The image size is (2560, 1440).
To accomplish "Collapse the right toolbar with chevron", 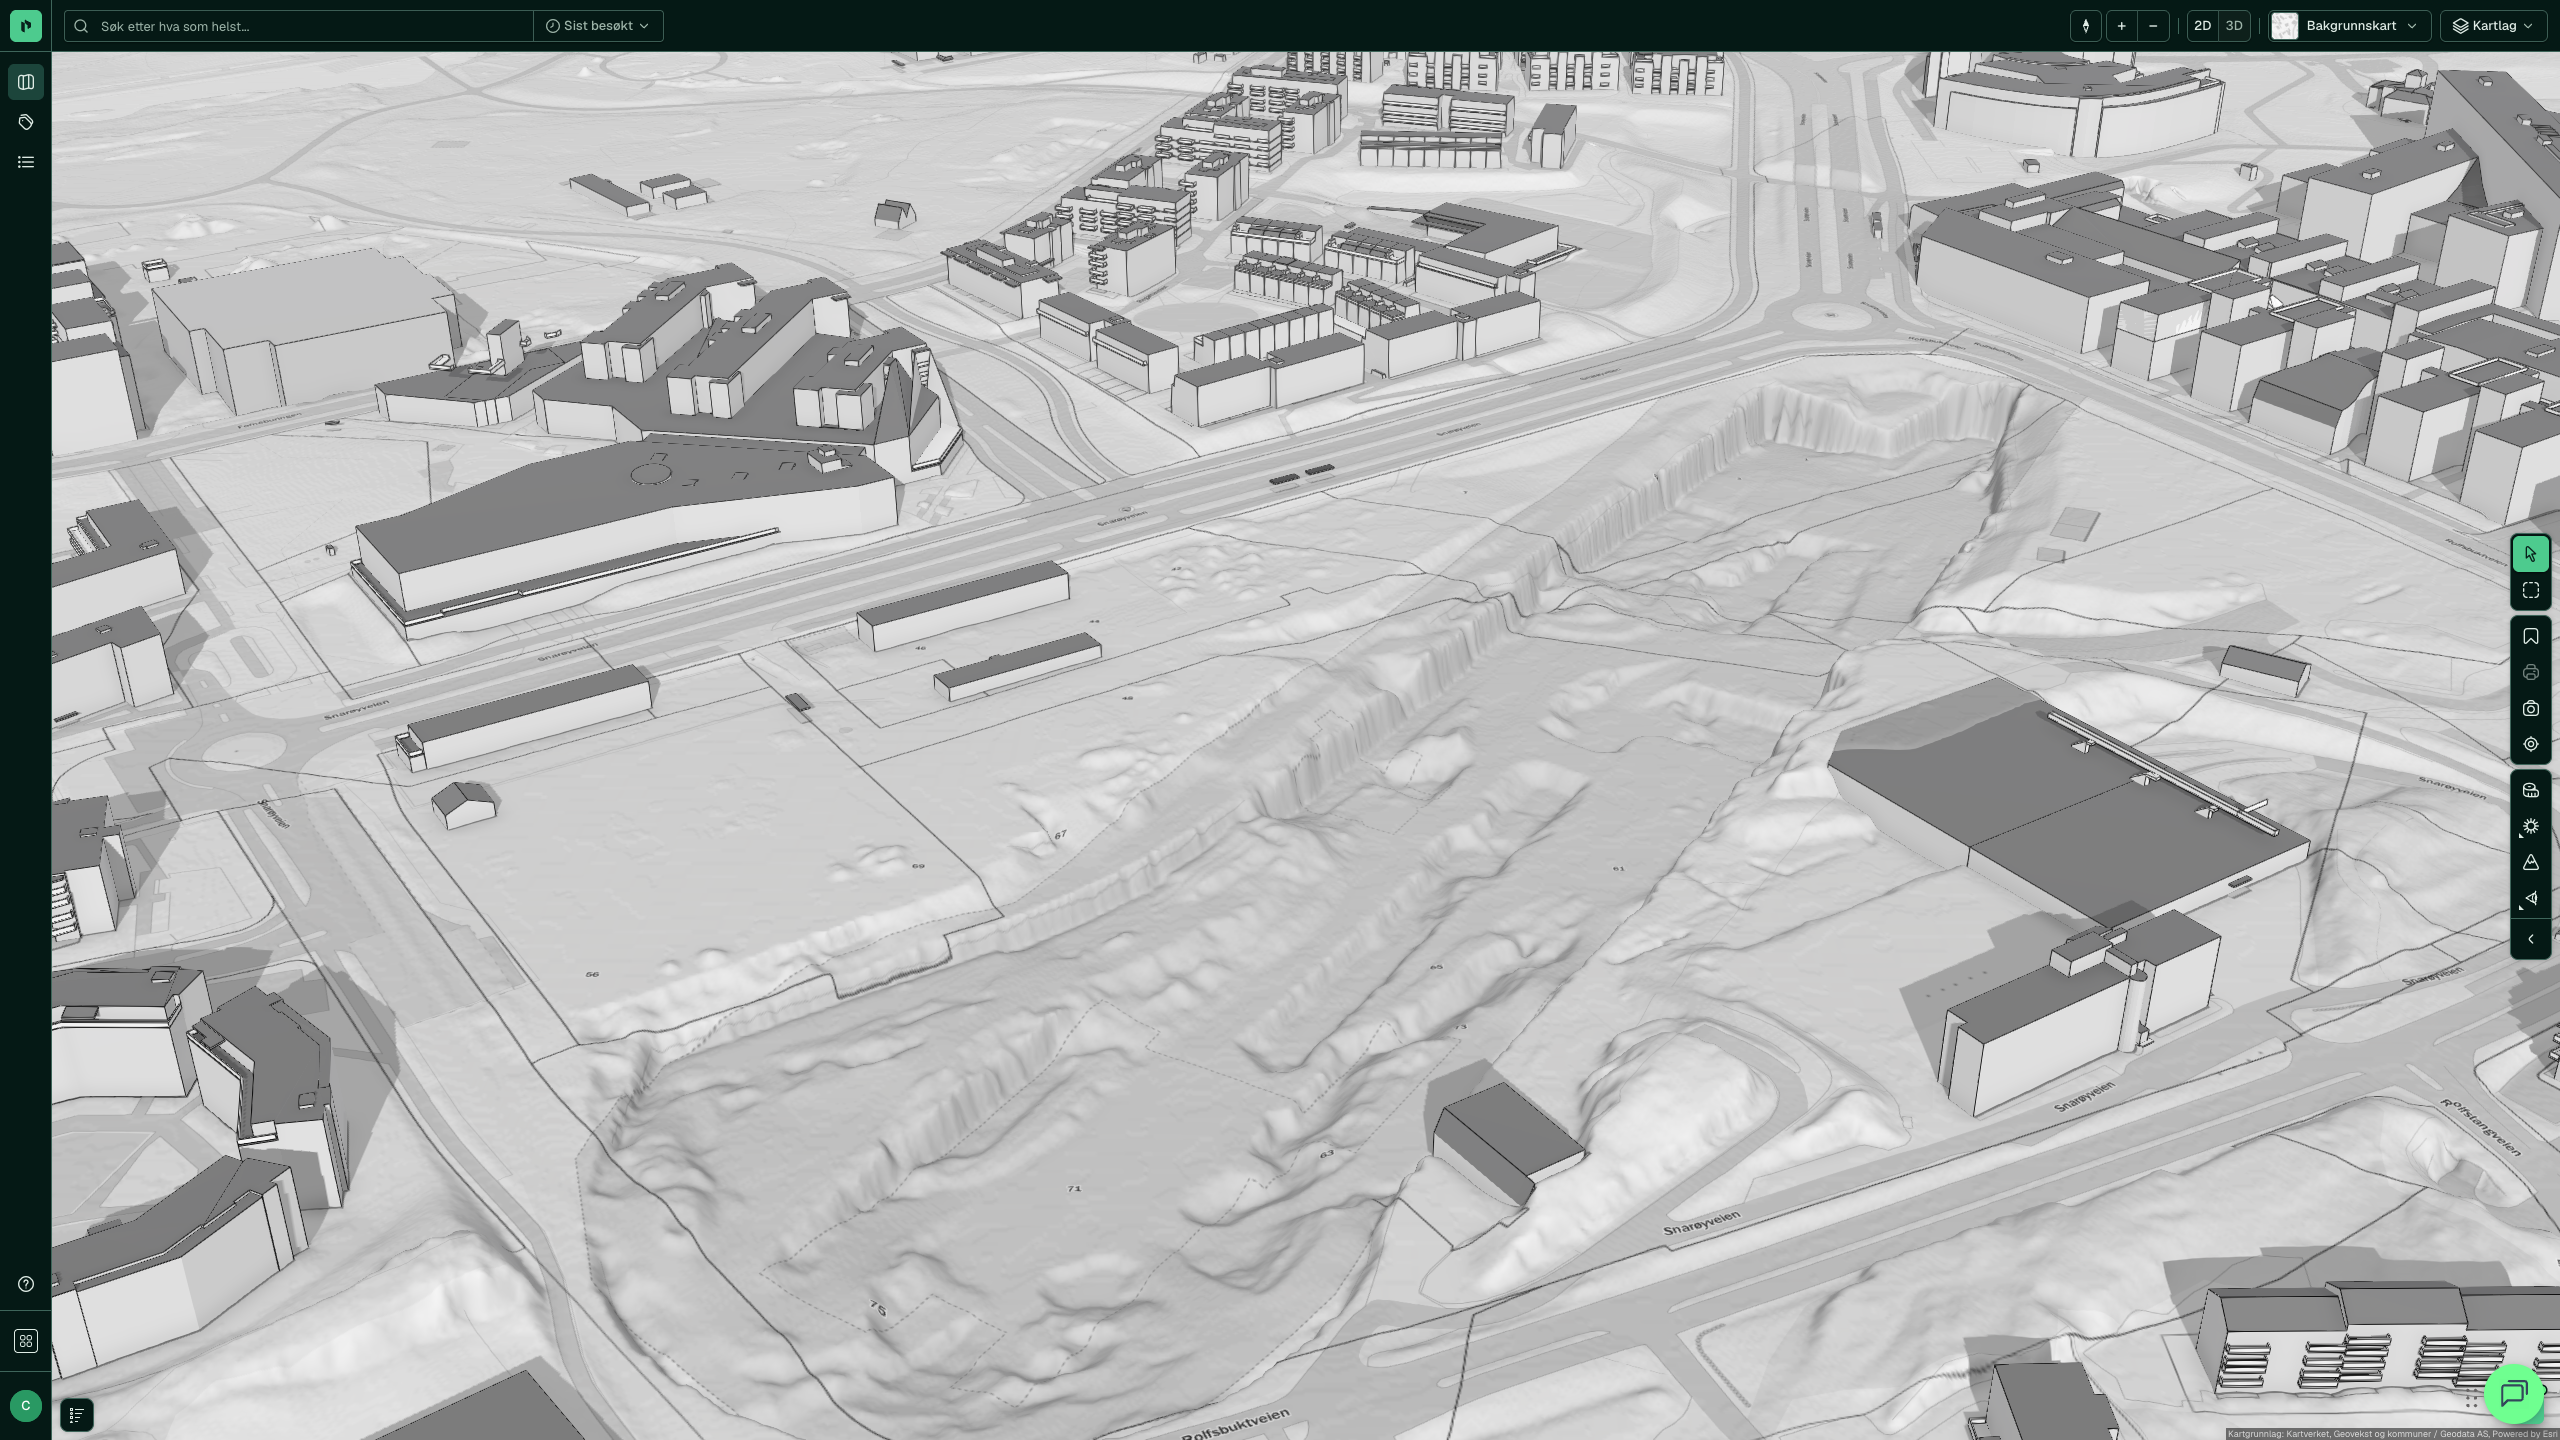I will coord(2531,940).
